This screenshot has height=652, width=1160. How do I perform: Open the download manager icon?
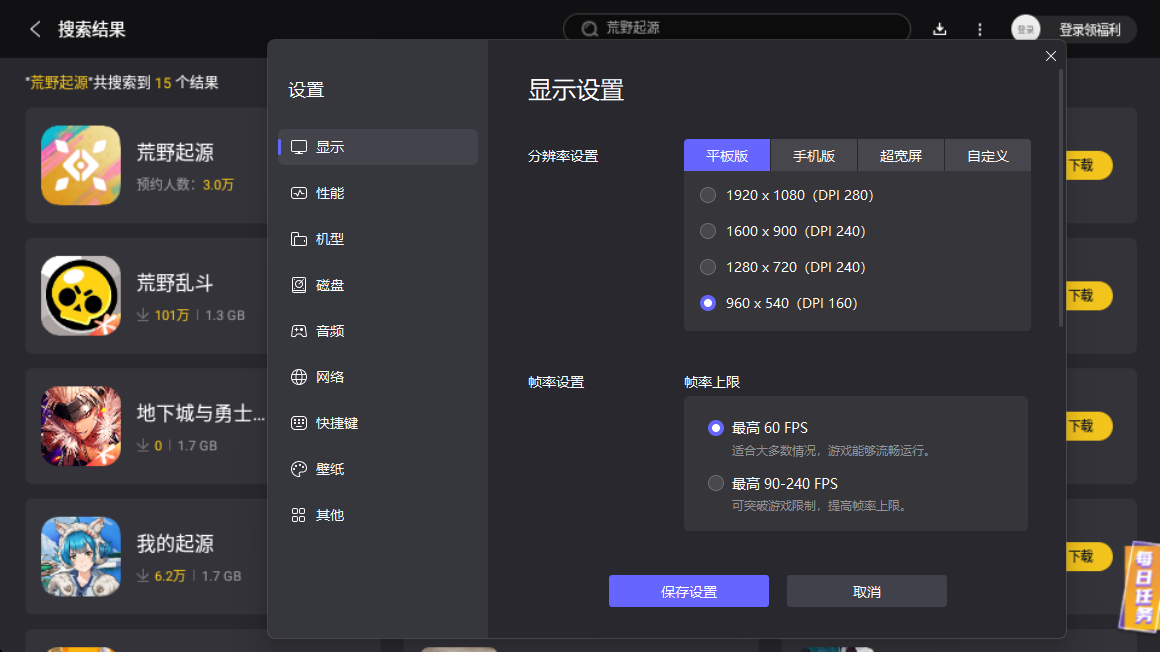pyautogui.click(x=940, y=29)
